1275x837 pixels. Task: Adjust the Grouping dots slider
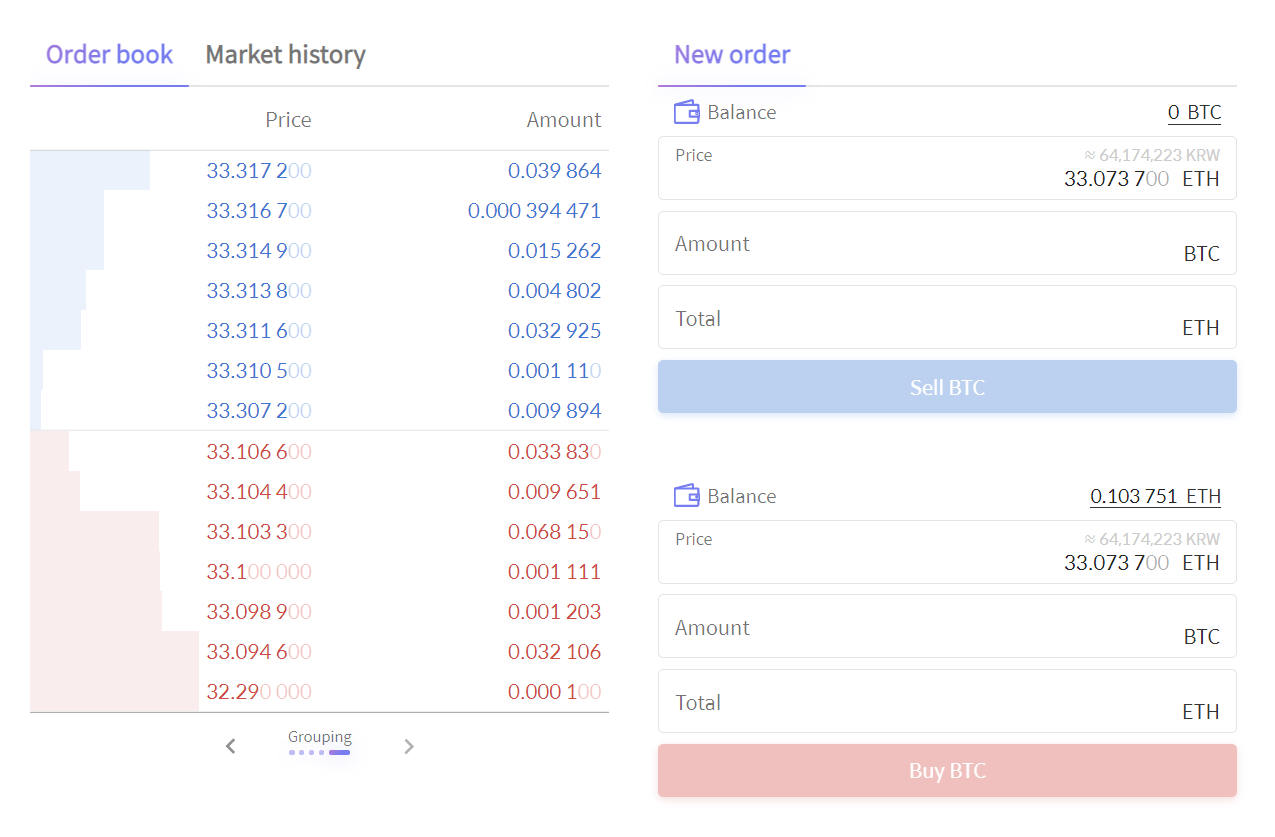click(320, 752)
